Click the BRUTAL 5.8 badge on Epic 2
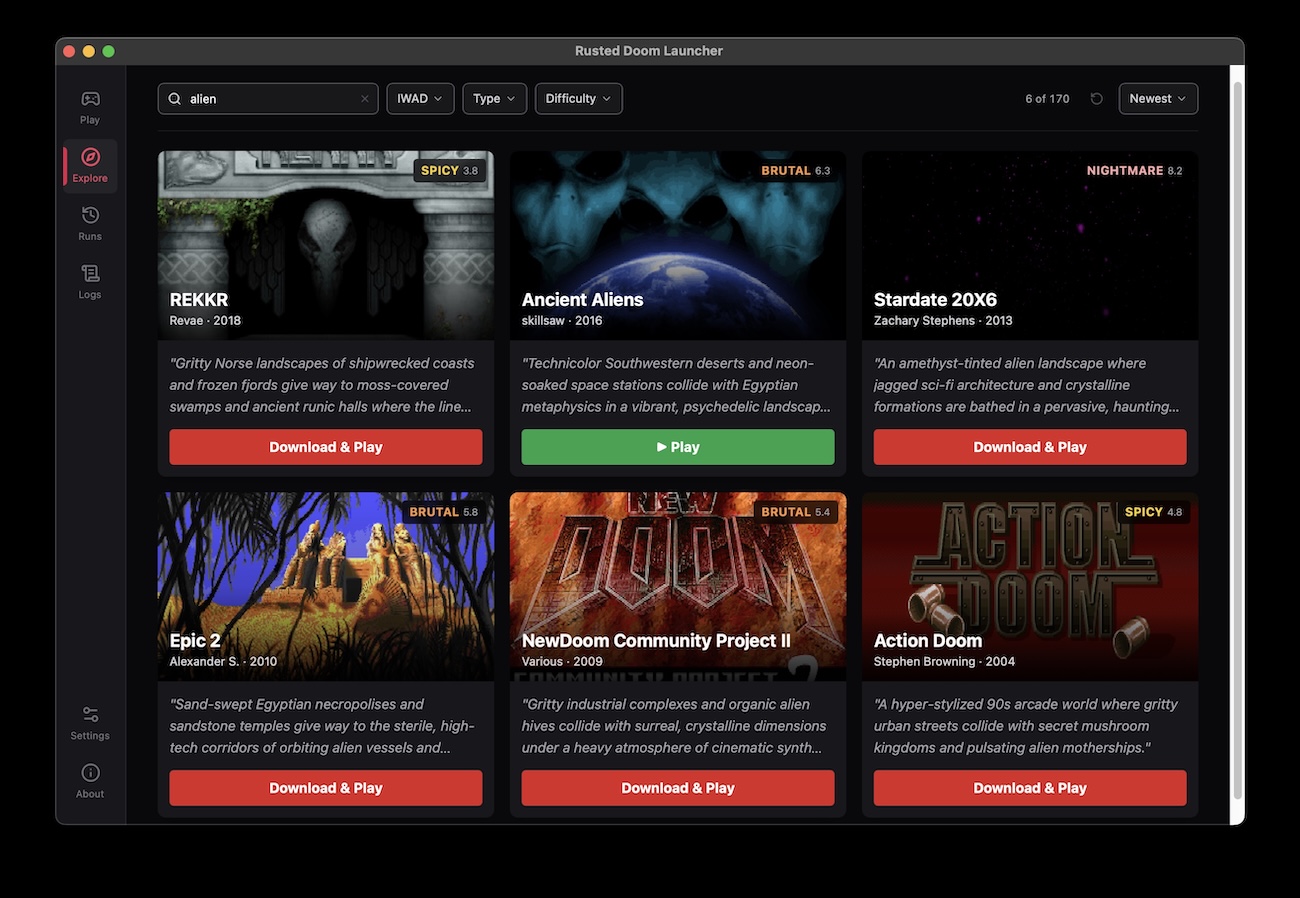The height and width of the screenshot is (898, 1300). tap(444, 512)
